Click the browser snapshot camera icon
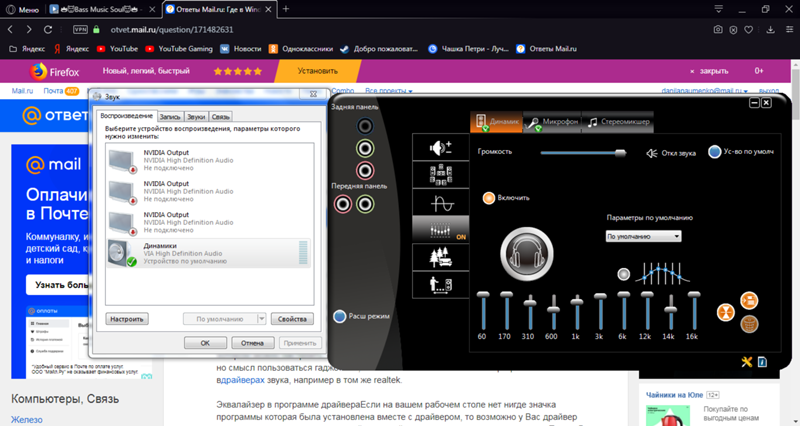The height and width of the screenshot is (426, 800). click(718, 30)
